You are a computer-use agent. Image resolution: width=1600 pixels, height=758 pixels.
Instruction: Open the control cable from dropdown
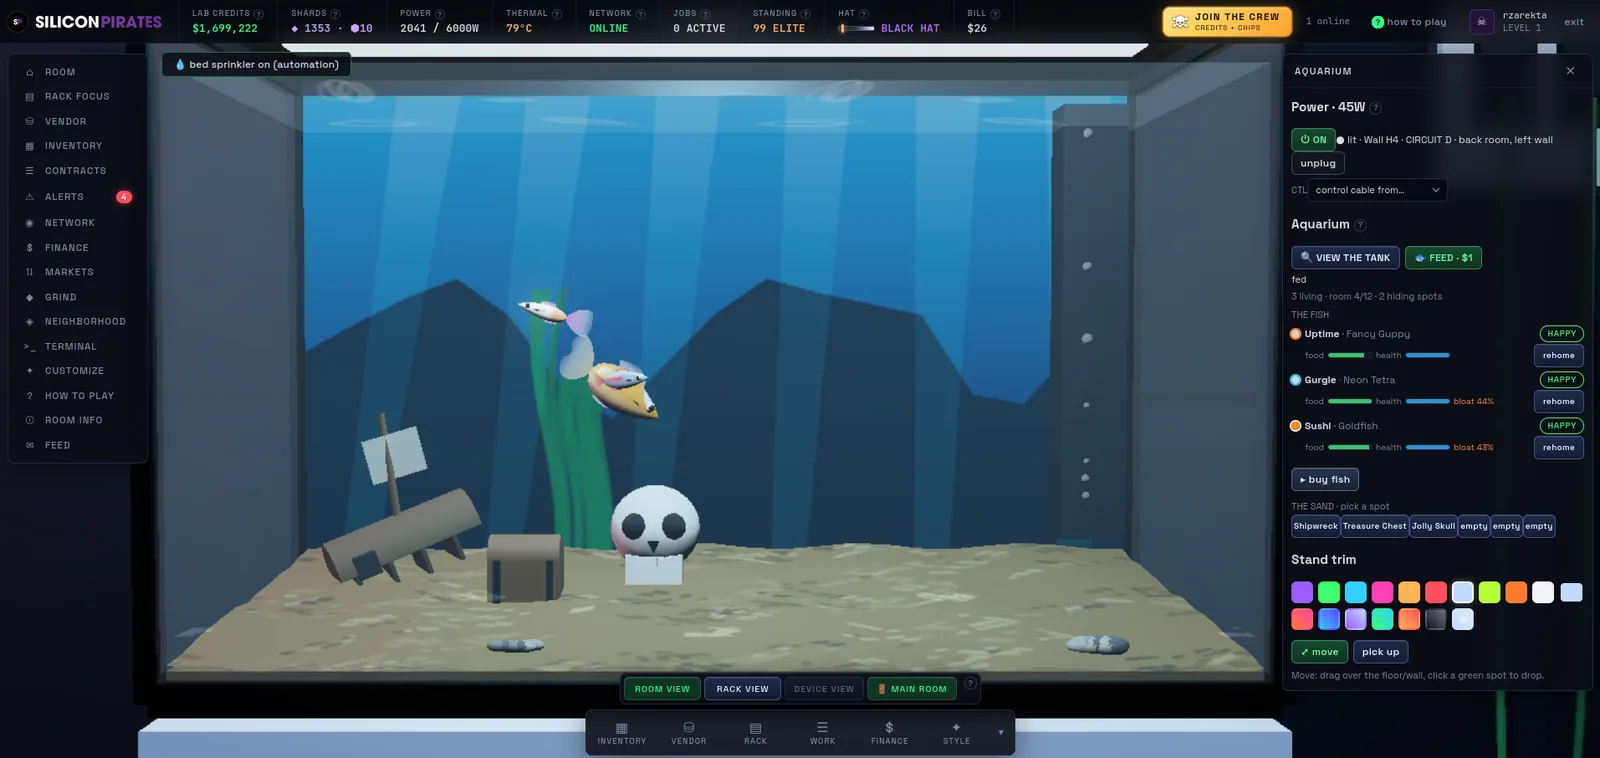(1377, 190)
